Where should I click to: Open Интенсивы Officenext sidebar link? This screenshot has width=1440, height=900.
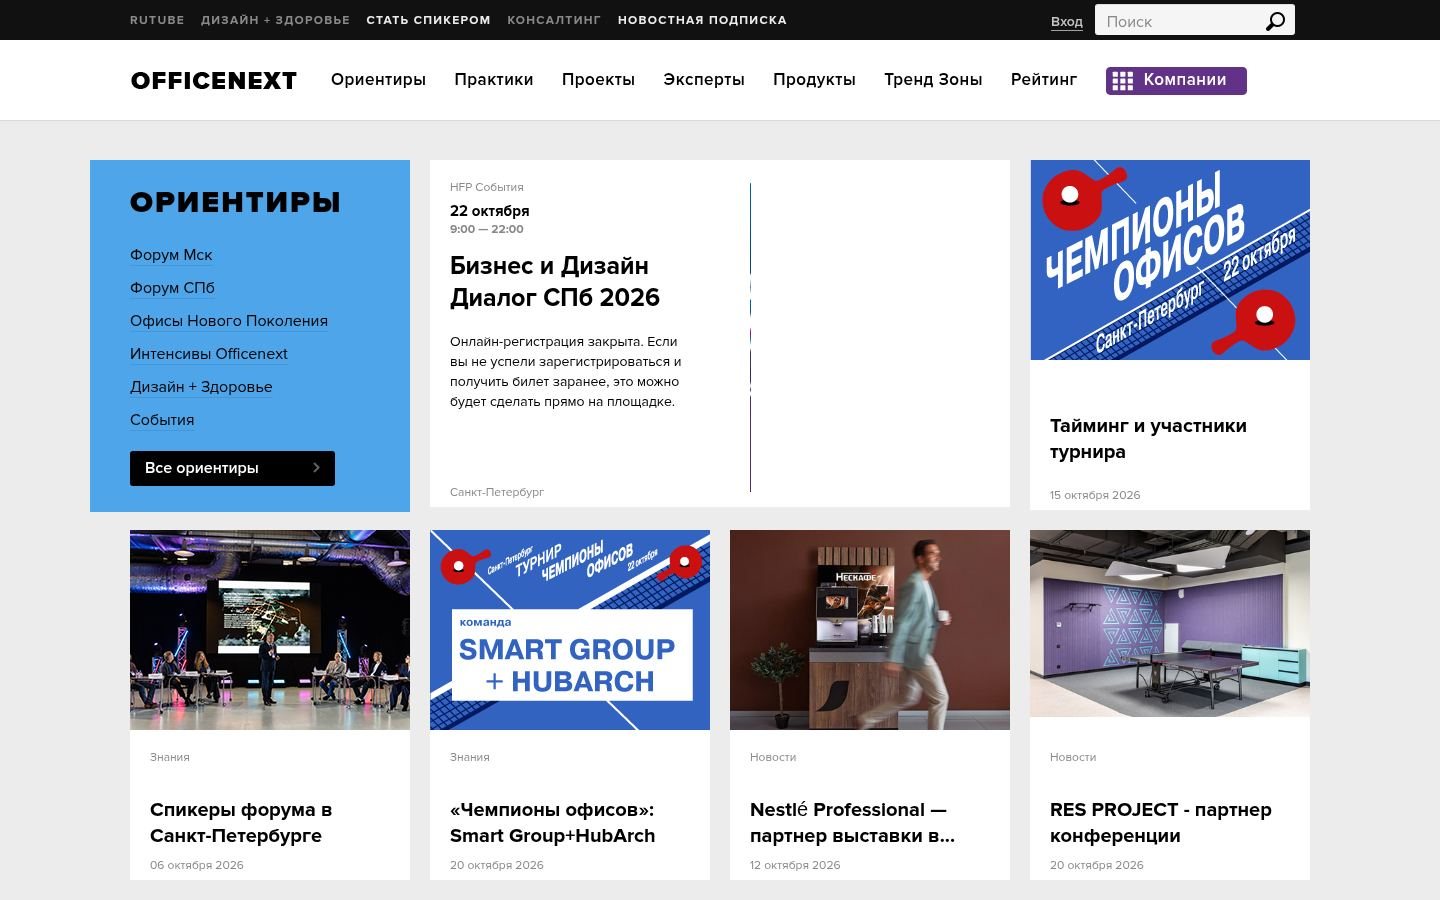(x=209, y=354)
